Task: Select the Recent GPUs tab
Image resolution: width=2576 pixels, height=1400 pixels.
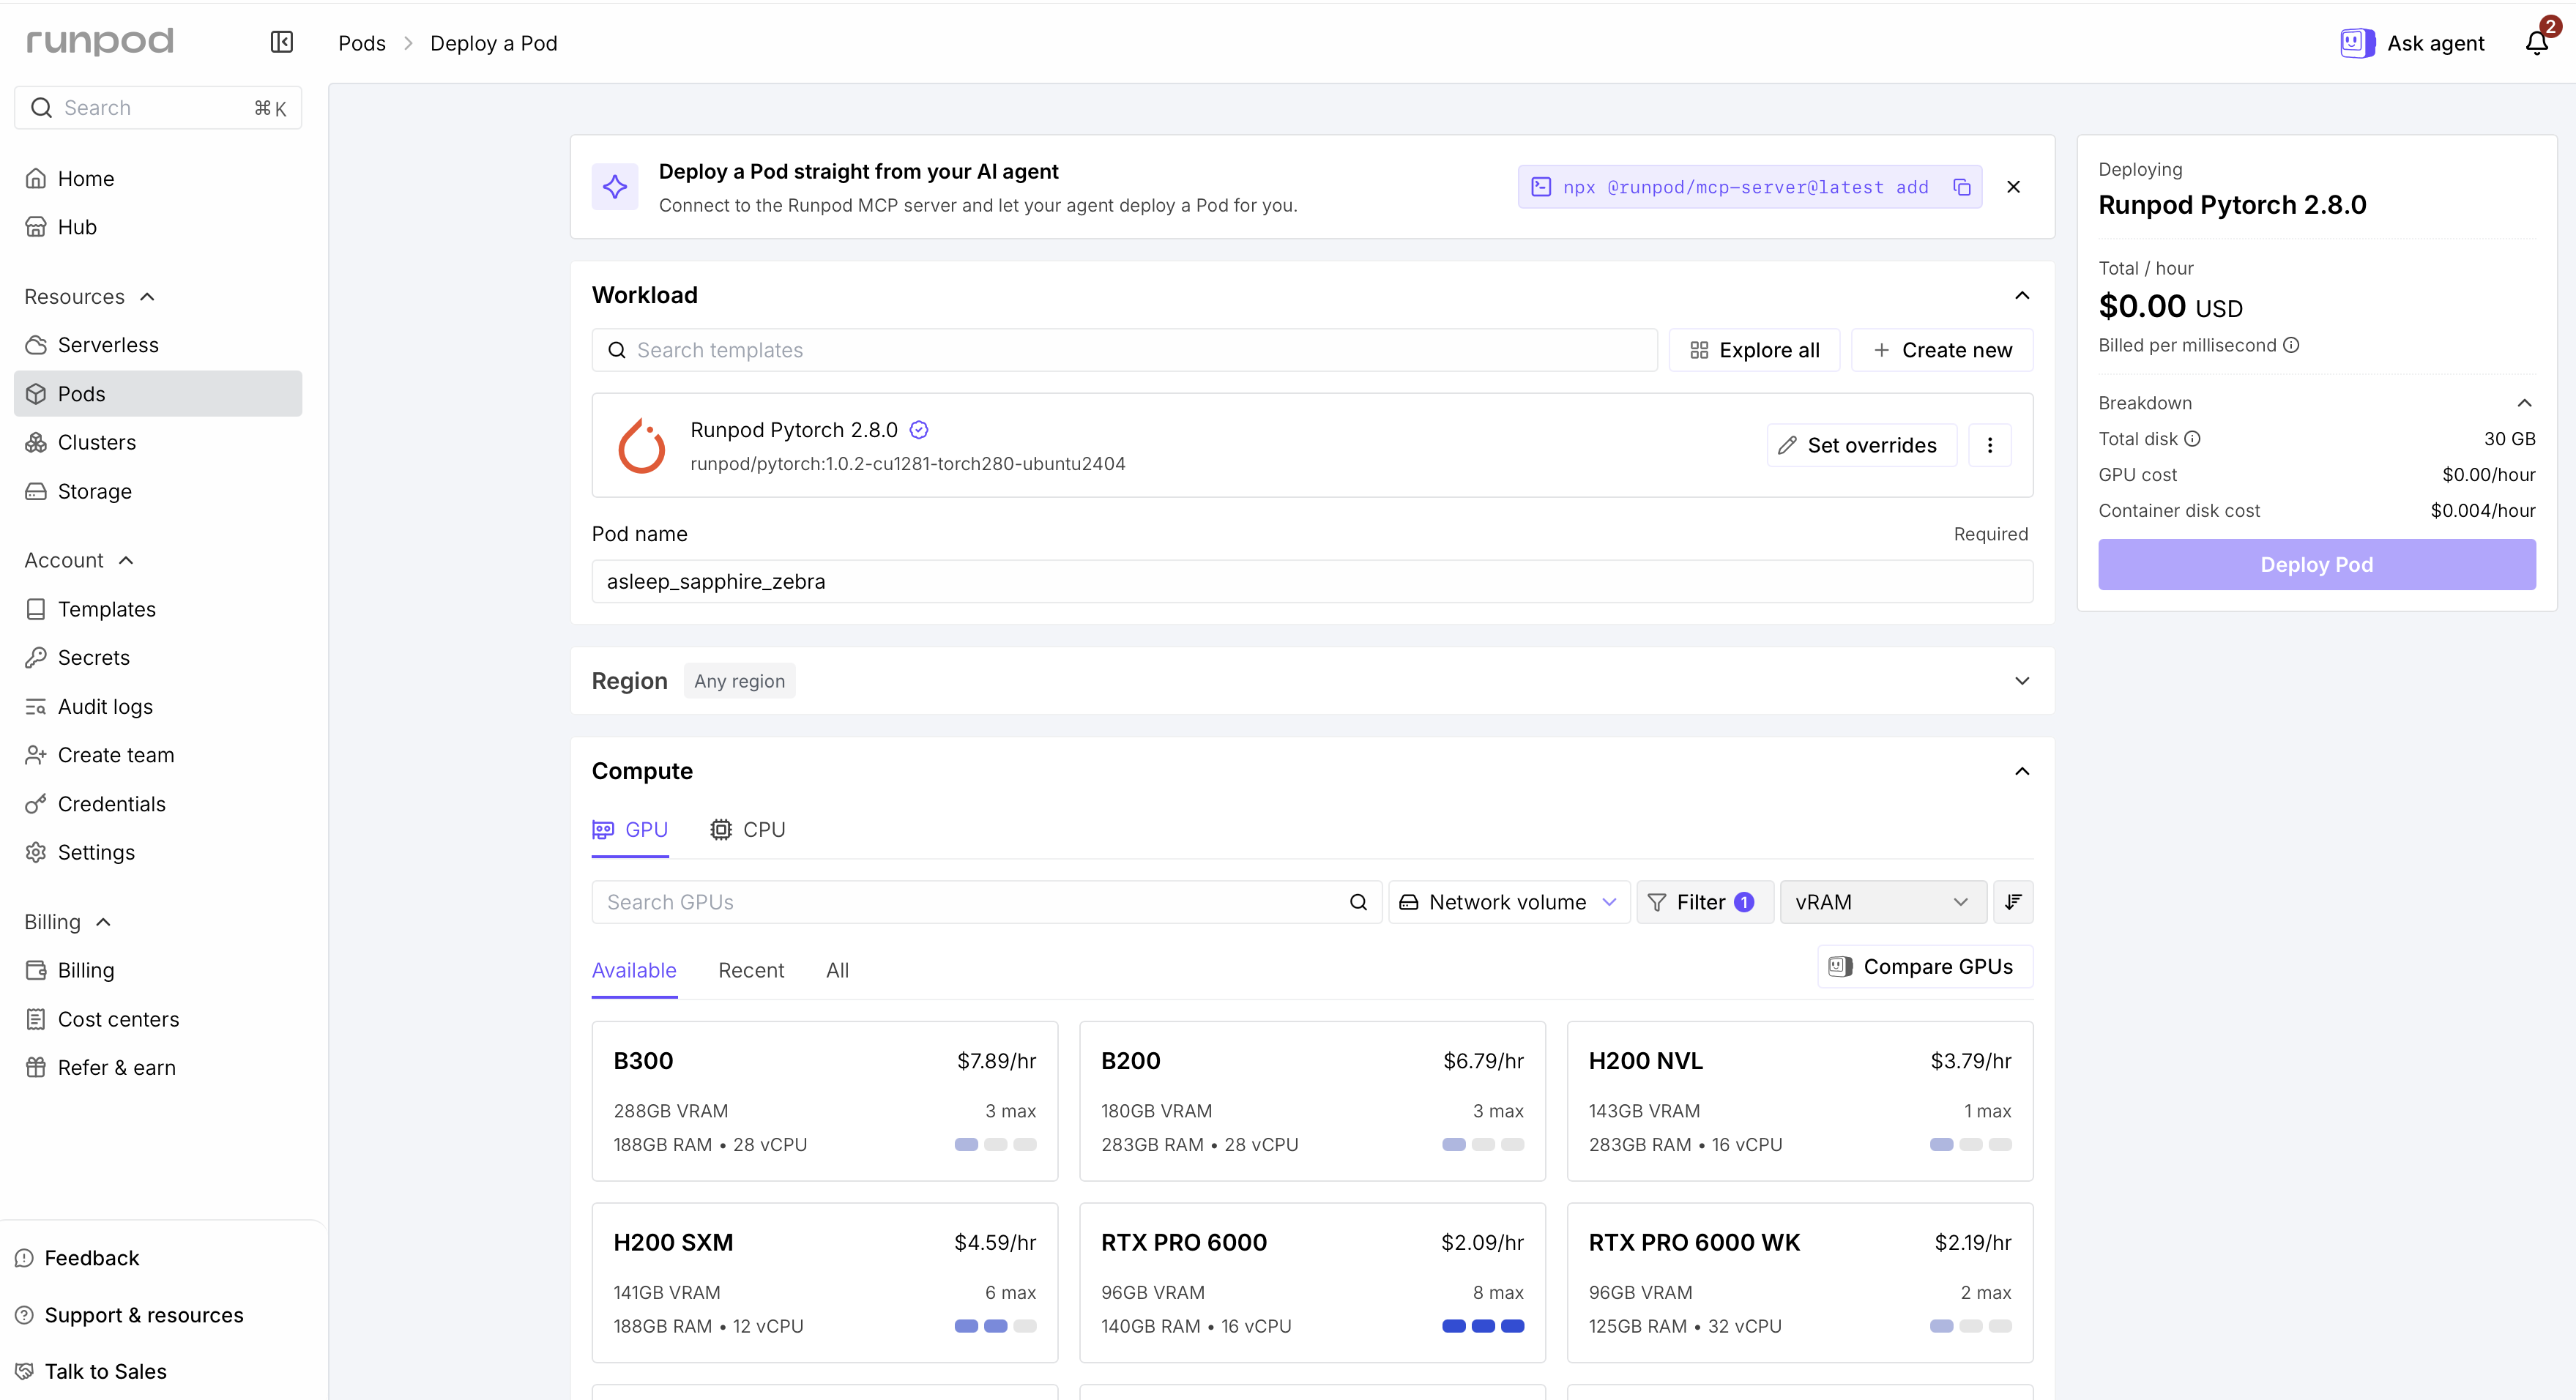Action: [x=751, y=970]
